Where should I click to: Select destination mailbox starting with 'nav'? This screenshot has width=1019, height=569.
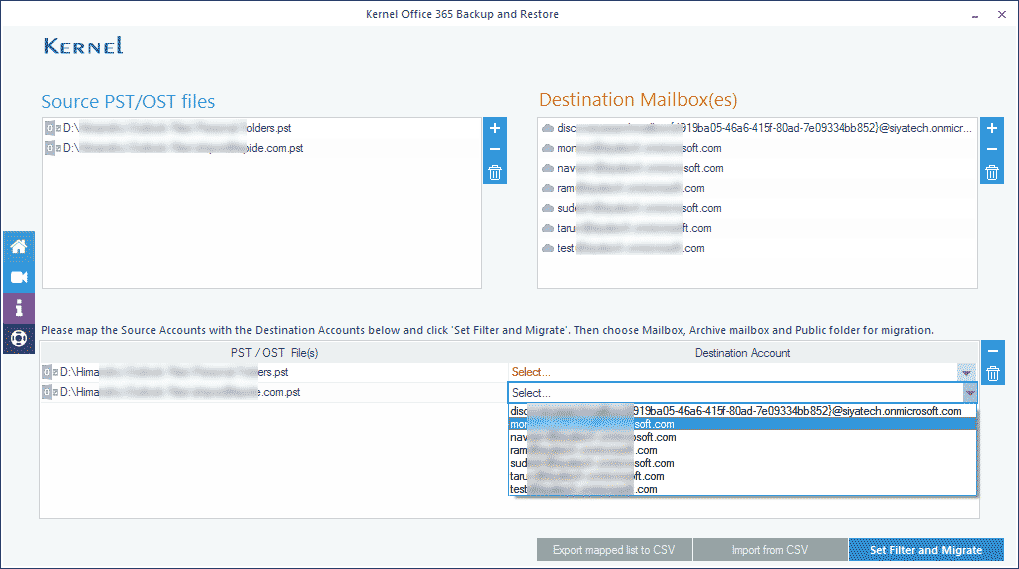click(x=632, y=168)
